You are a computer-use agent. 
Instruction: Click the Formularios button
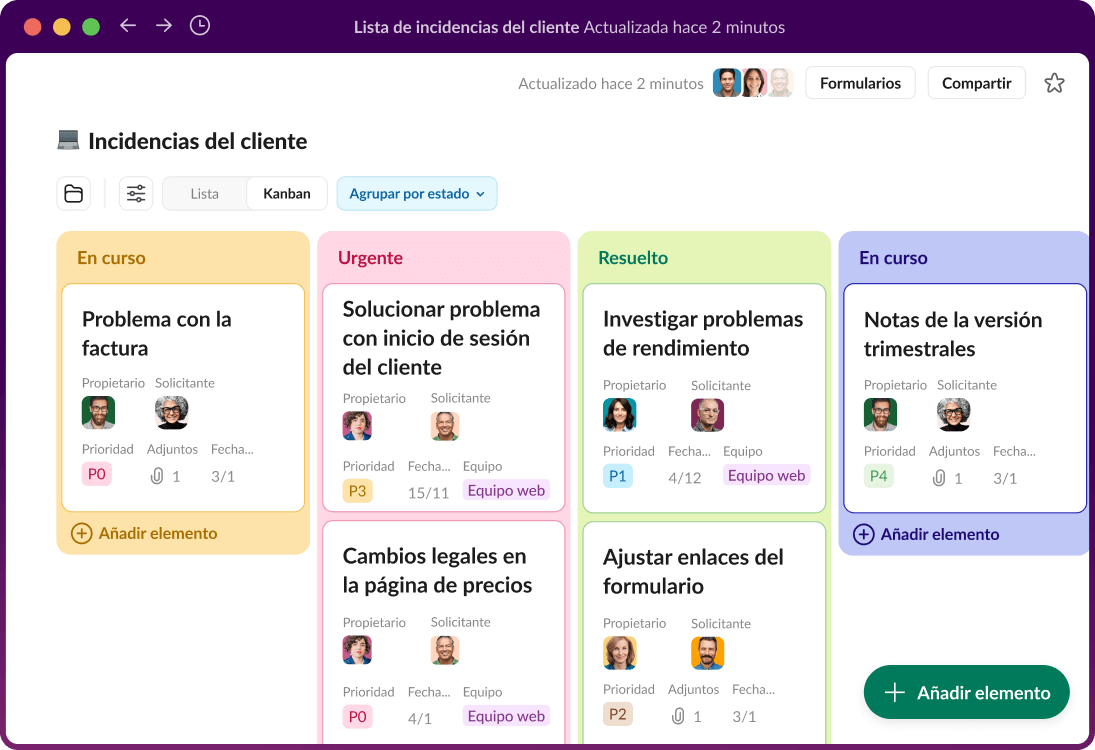click(860, 83)
